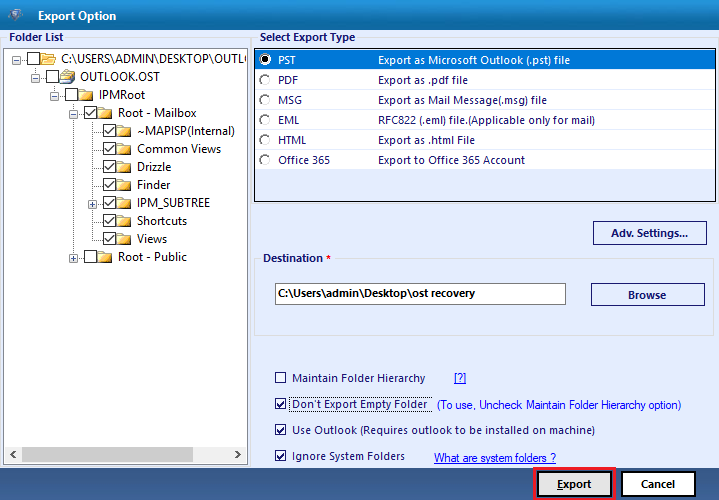Uncheck Ignore System Folders option
Image resolution: width=719 pixels, height=500 pixels.
tap(280, 456)
